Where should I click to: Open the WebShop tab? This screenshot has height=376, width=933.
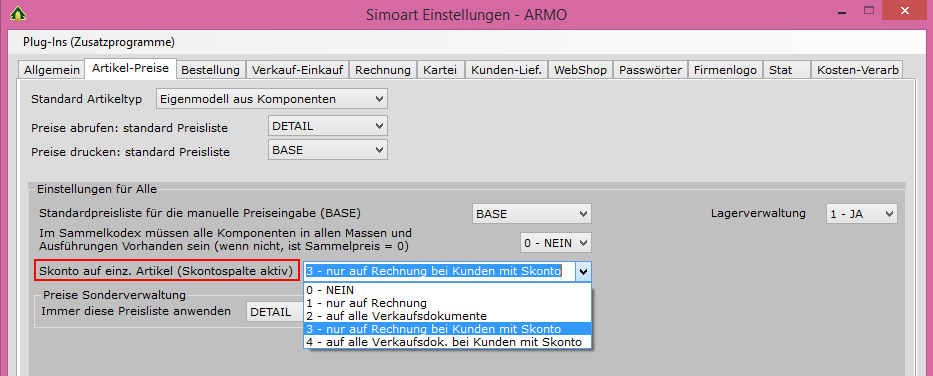point(580,70)
